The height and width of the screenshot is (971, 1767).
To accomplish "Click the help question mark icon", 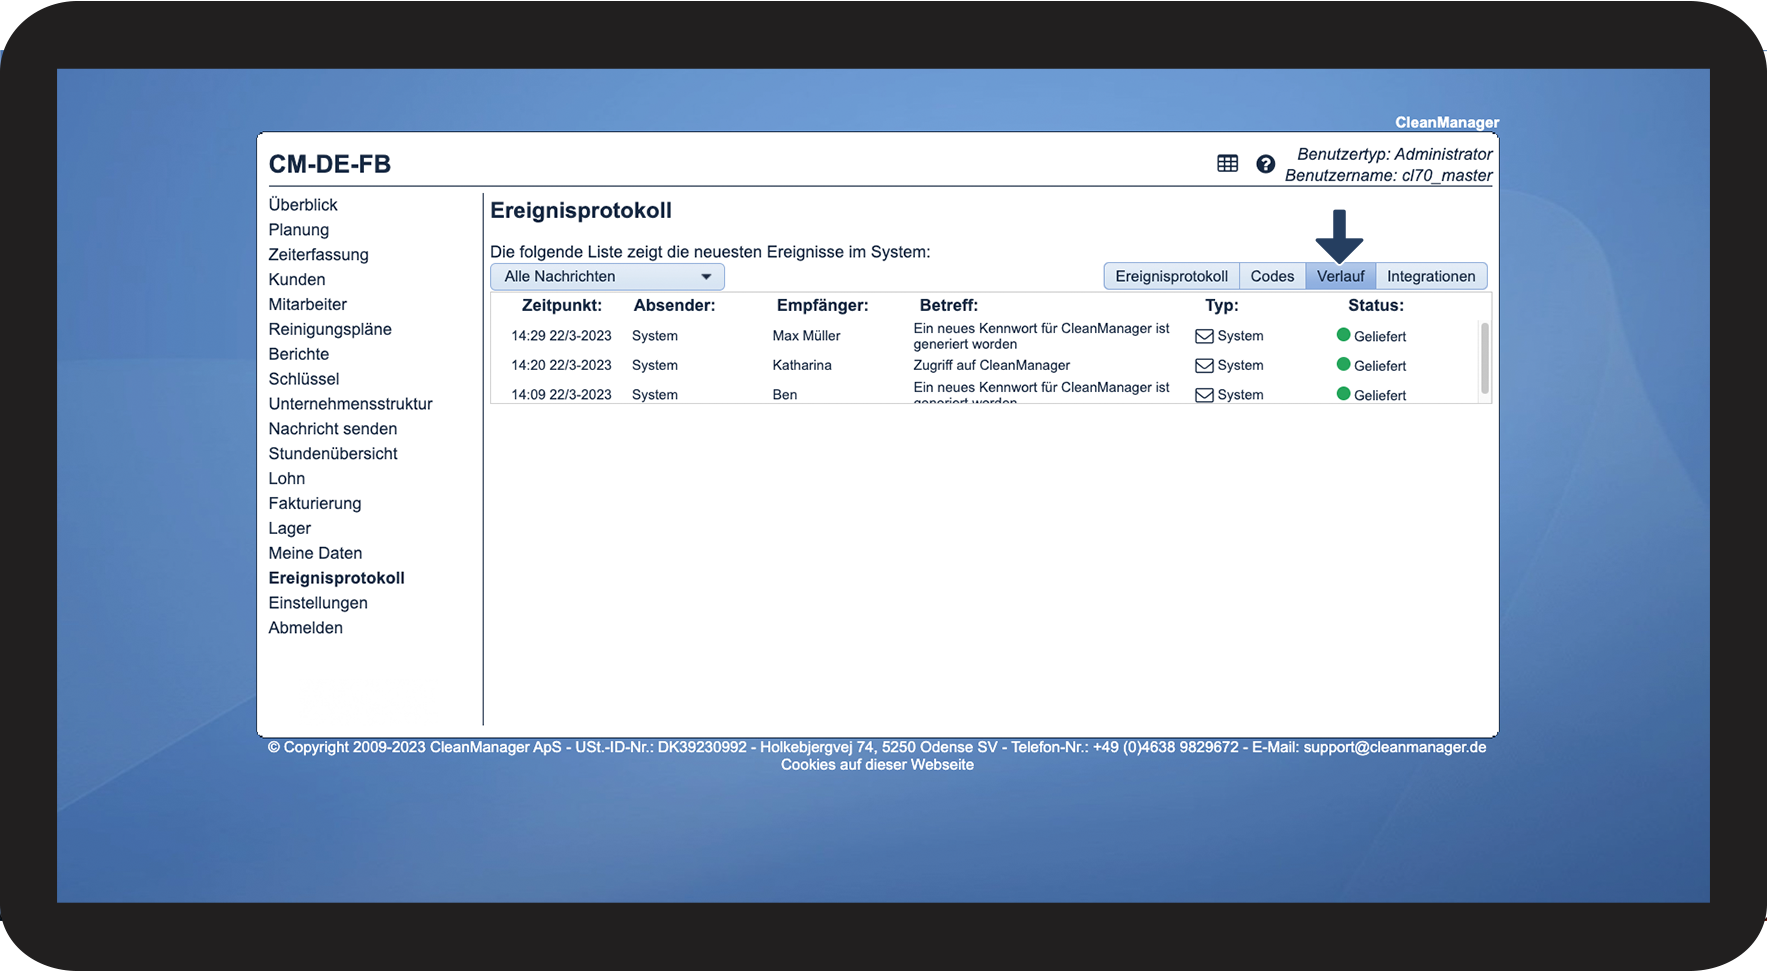I will (x=1265, y=164).
